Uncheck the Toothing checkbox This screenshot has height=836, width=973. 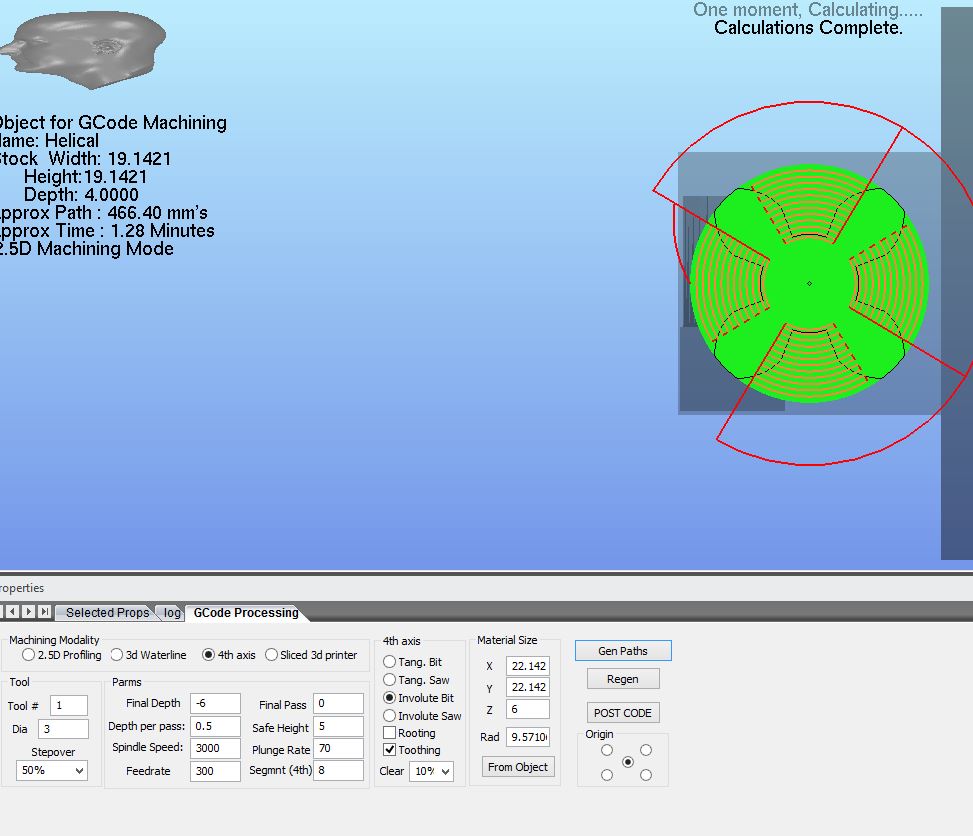[x=390, y=750]
